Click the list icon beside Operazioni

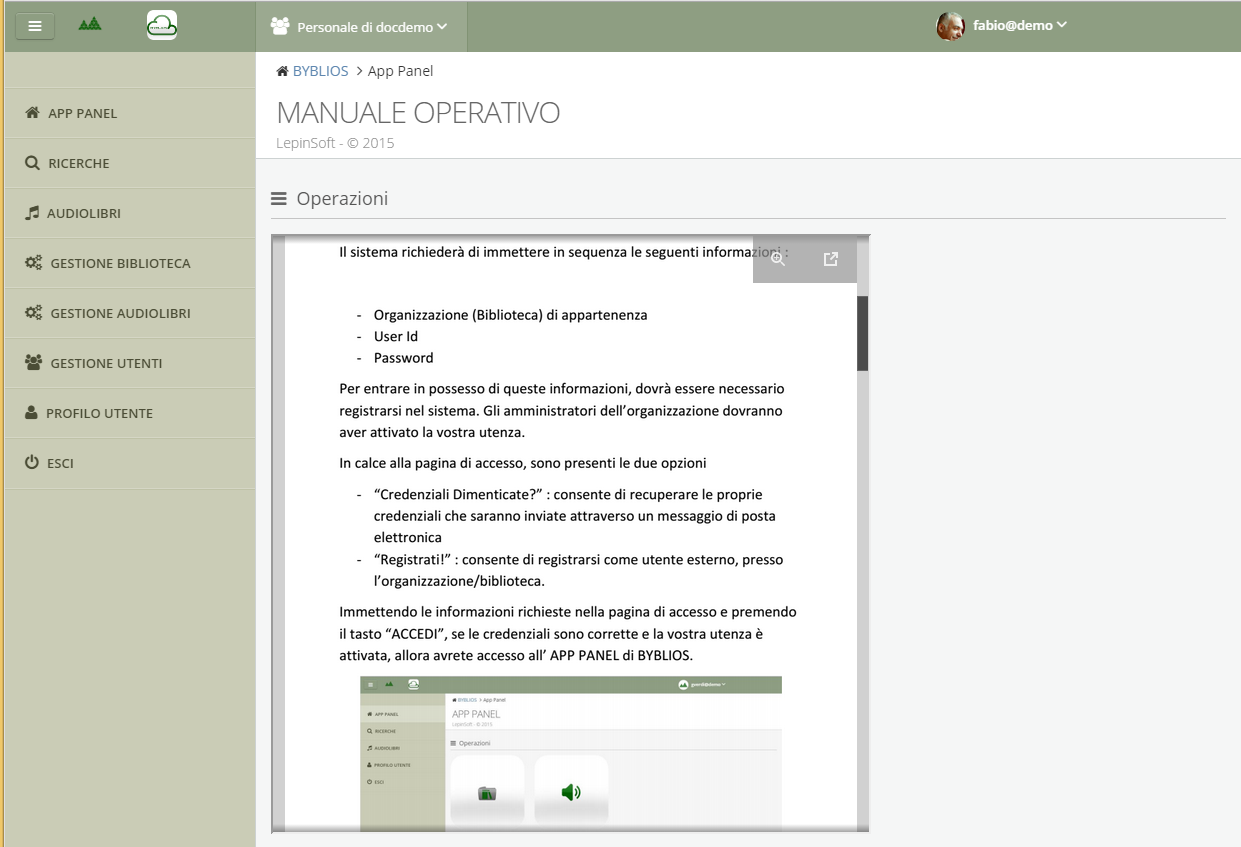coord(279,199)
